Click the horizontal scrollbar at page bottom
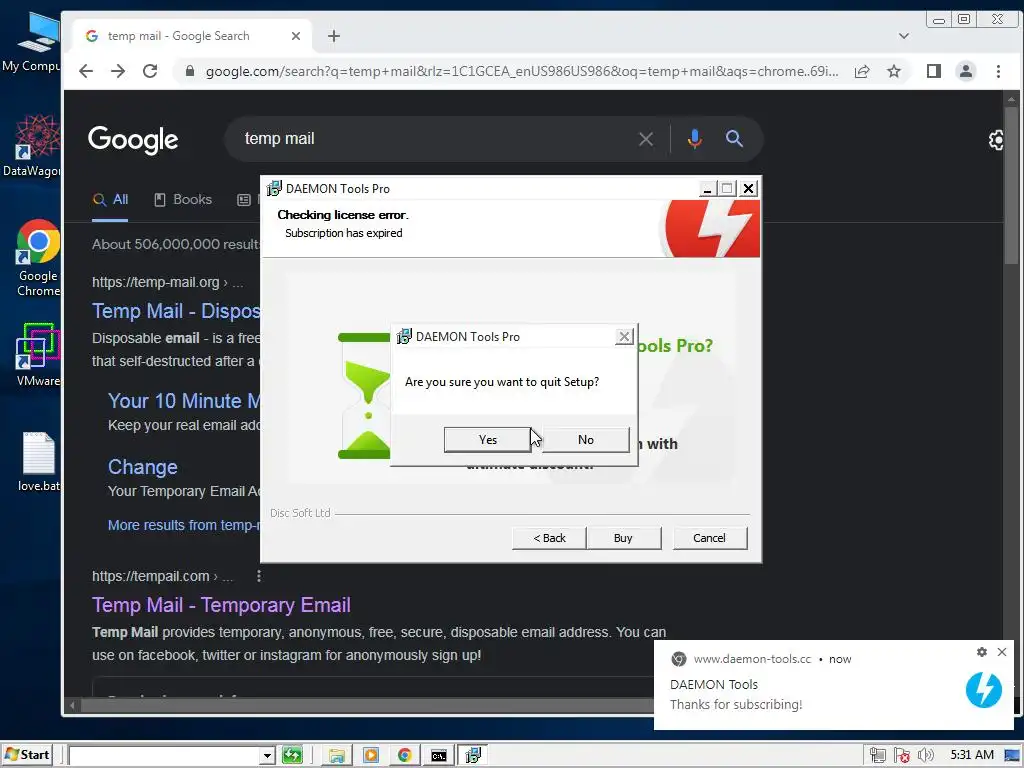 [x=366, y=705]
